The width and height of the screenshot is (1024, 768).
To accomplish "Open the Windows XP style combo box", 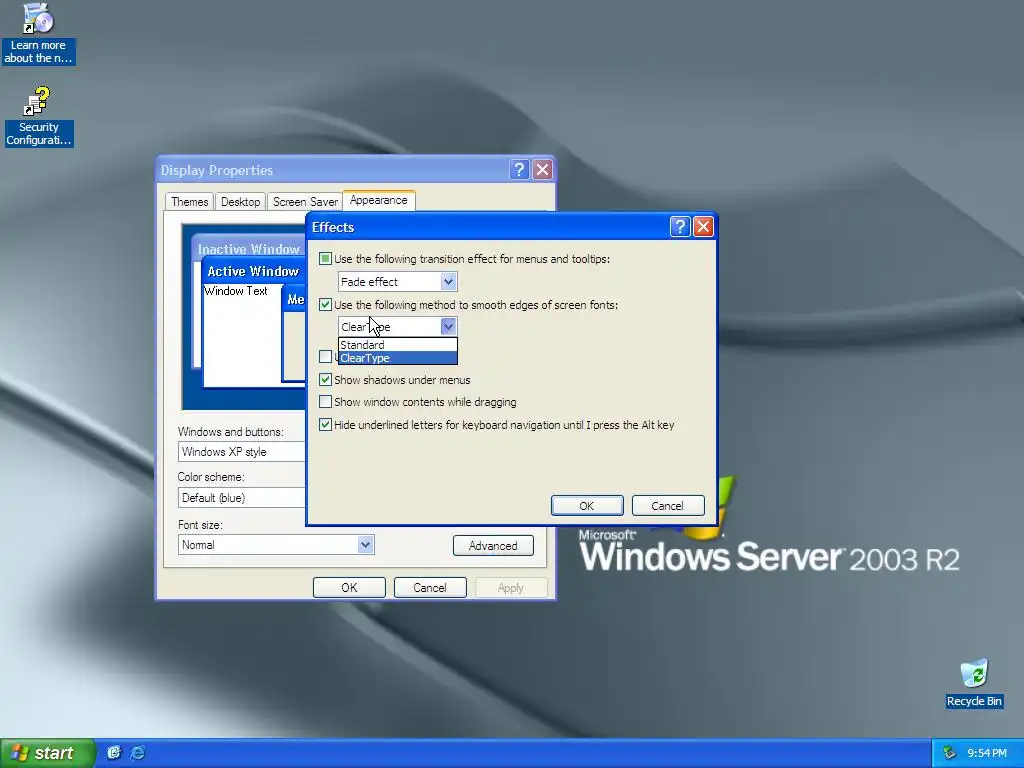I will point(242,452).
